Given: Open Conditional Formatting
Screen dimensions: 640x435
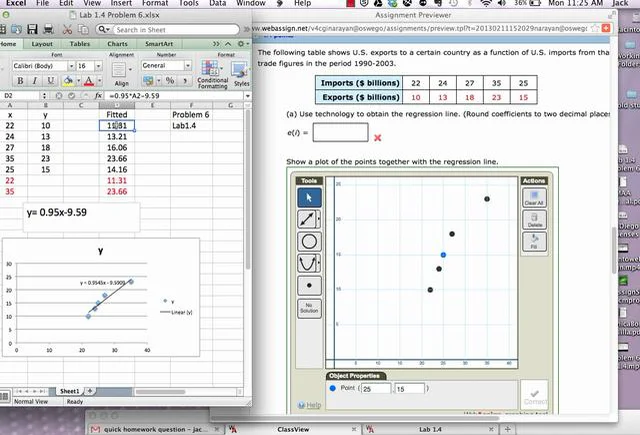Looking at the screenshot, I should click(x=212, y=74).
